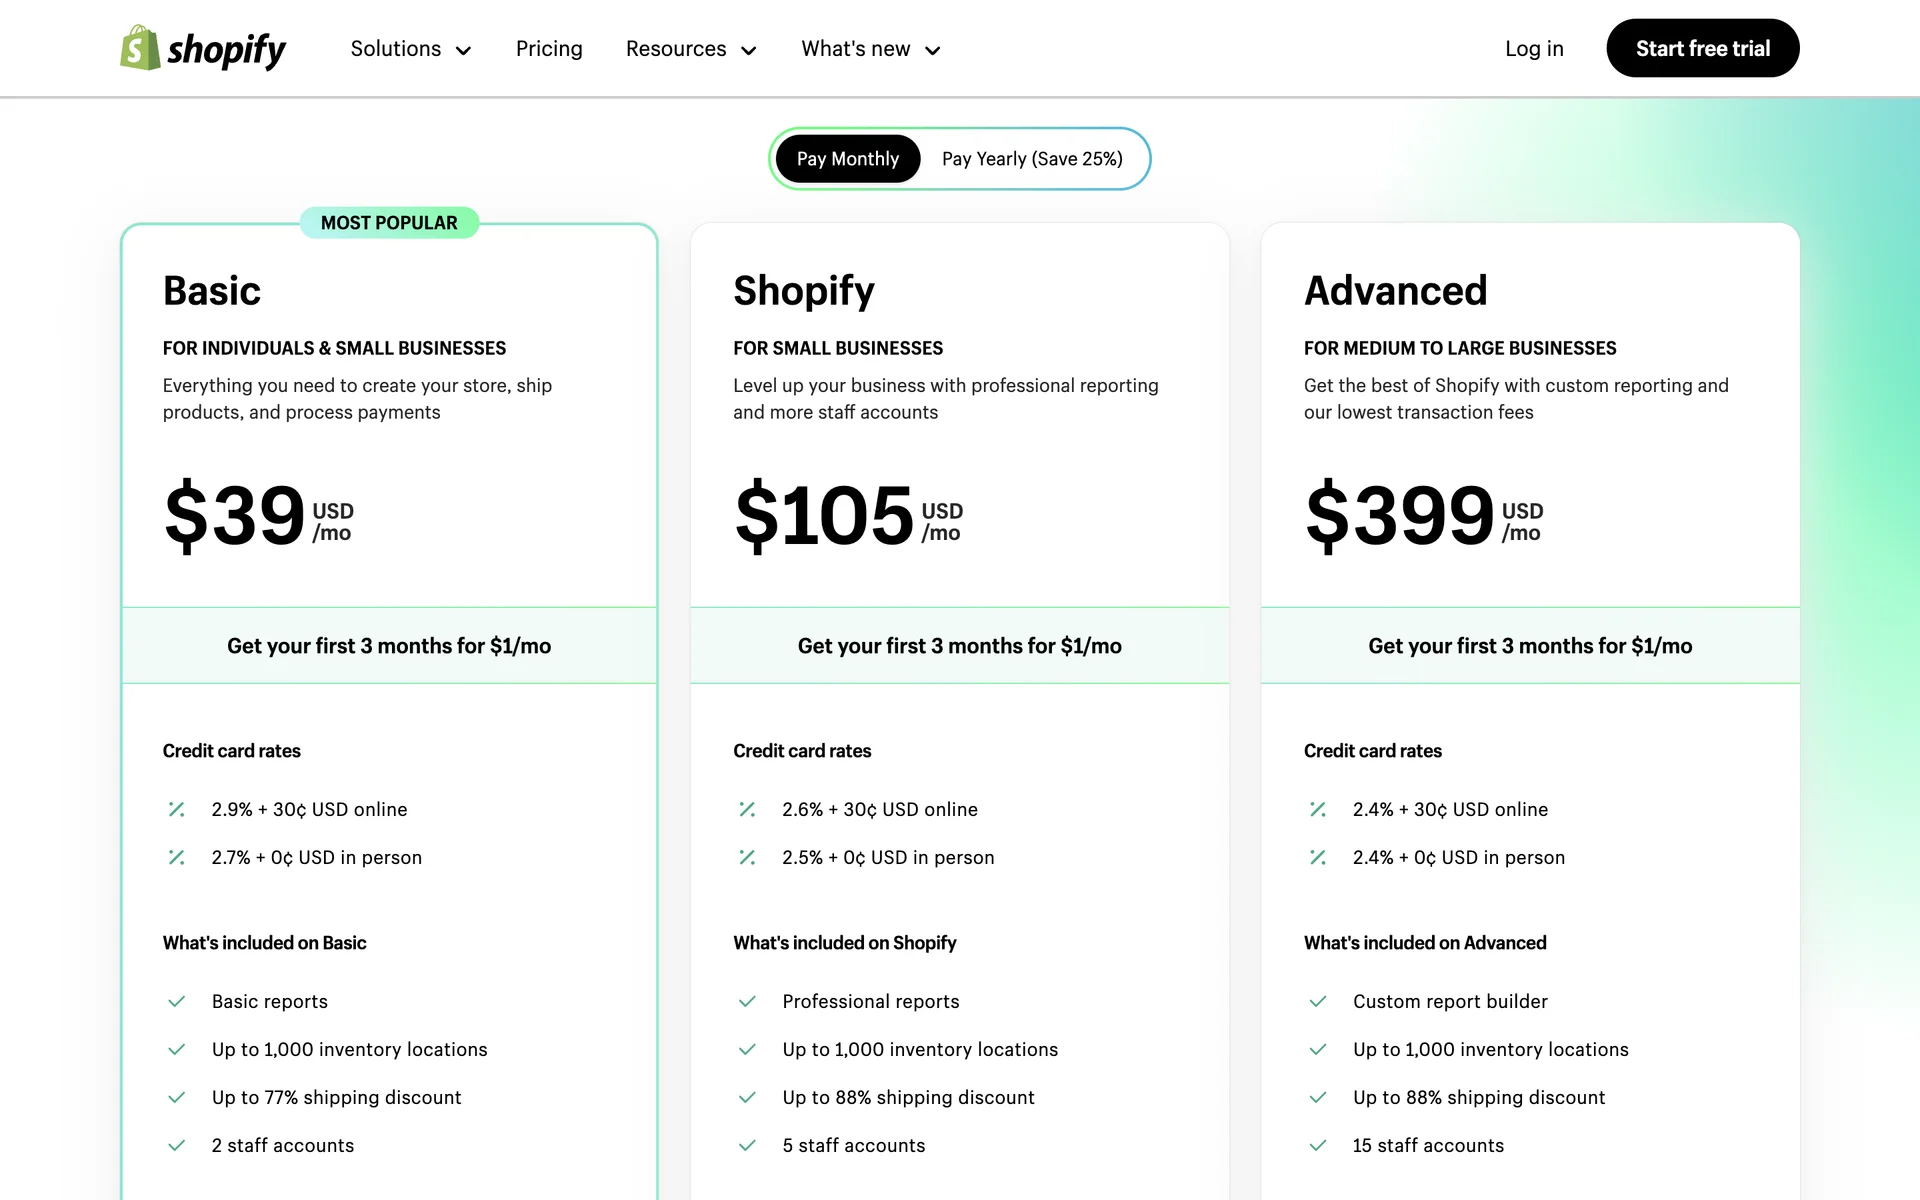Open the Resources dropdown menu
Image resolution: width=1920 pixels, height=1200 pixels.
pyautogui.click(x=690, y=49)
